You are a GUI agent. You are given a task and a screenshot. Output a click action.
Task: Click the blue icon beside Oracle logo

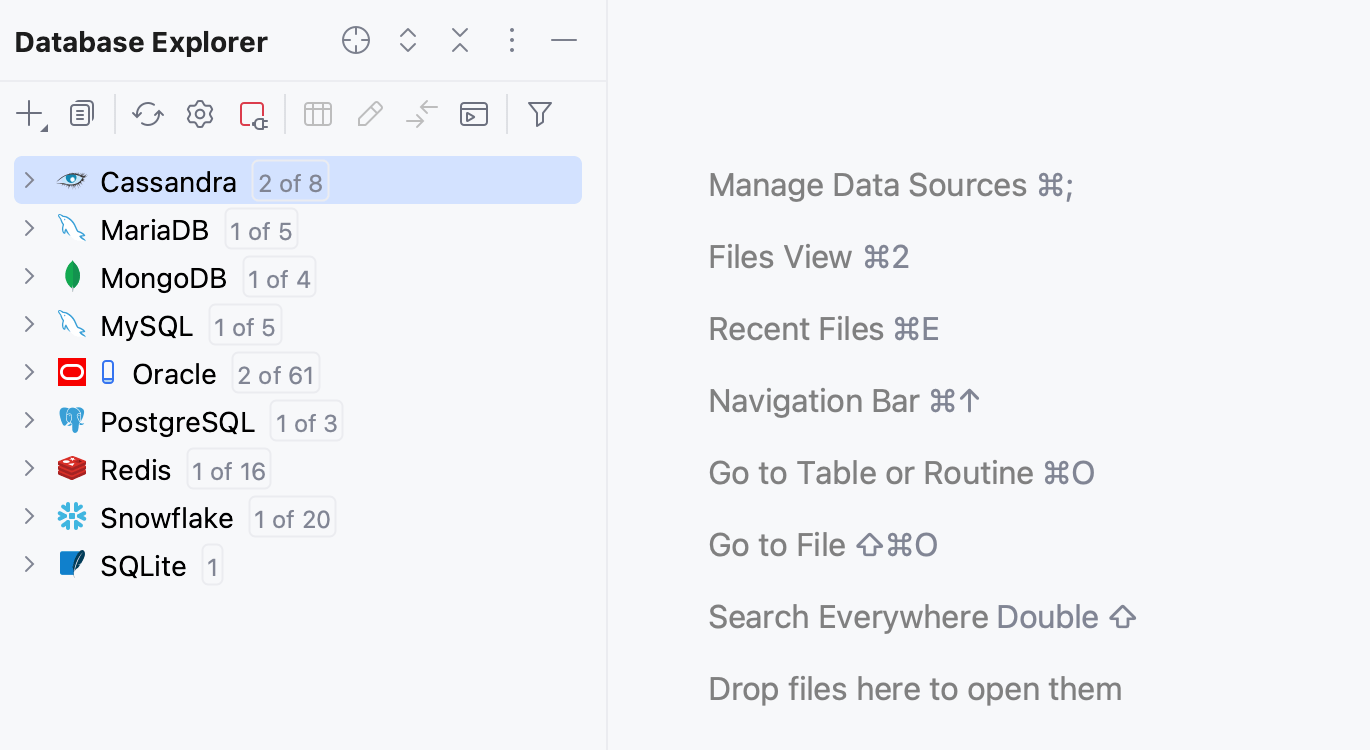tap(108, 373)
